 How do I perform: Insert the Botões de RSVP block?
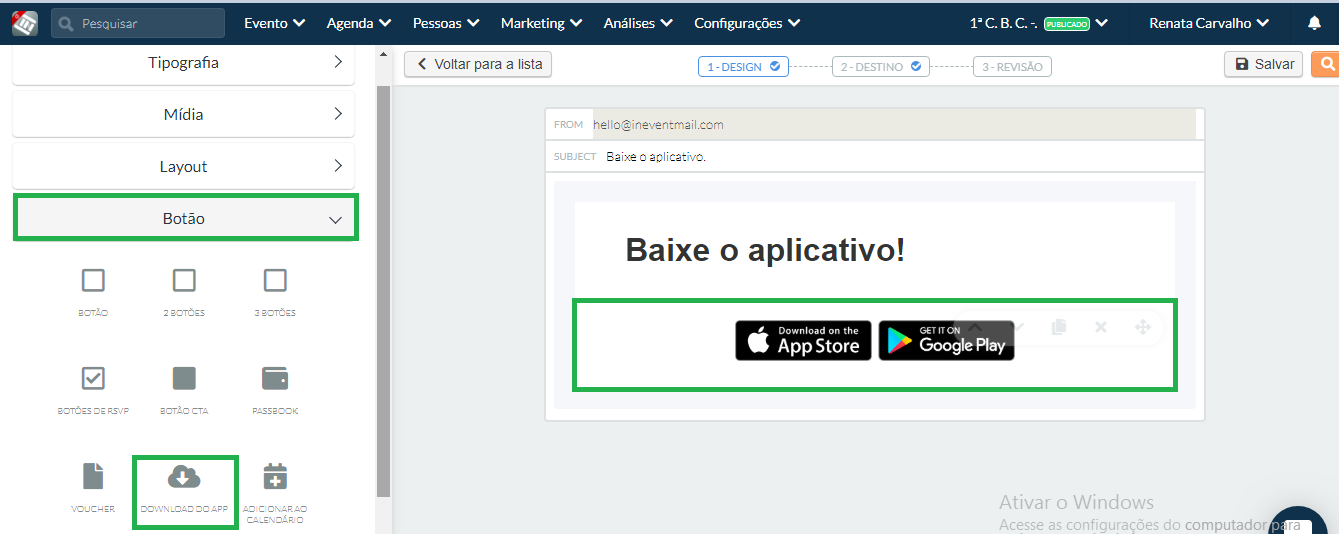(93, 390)
